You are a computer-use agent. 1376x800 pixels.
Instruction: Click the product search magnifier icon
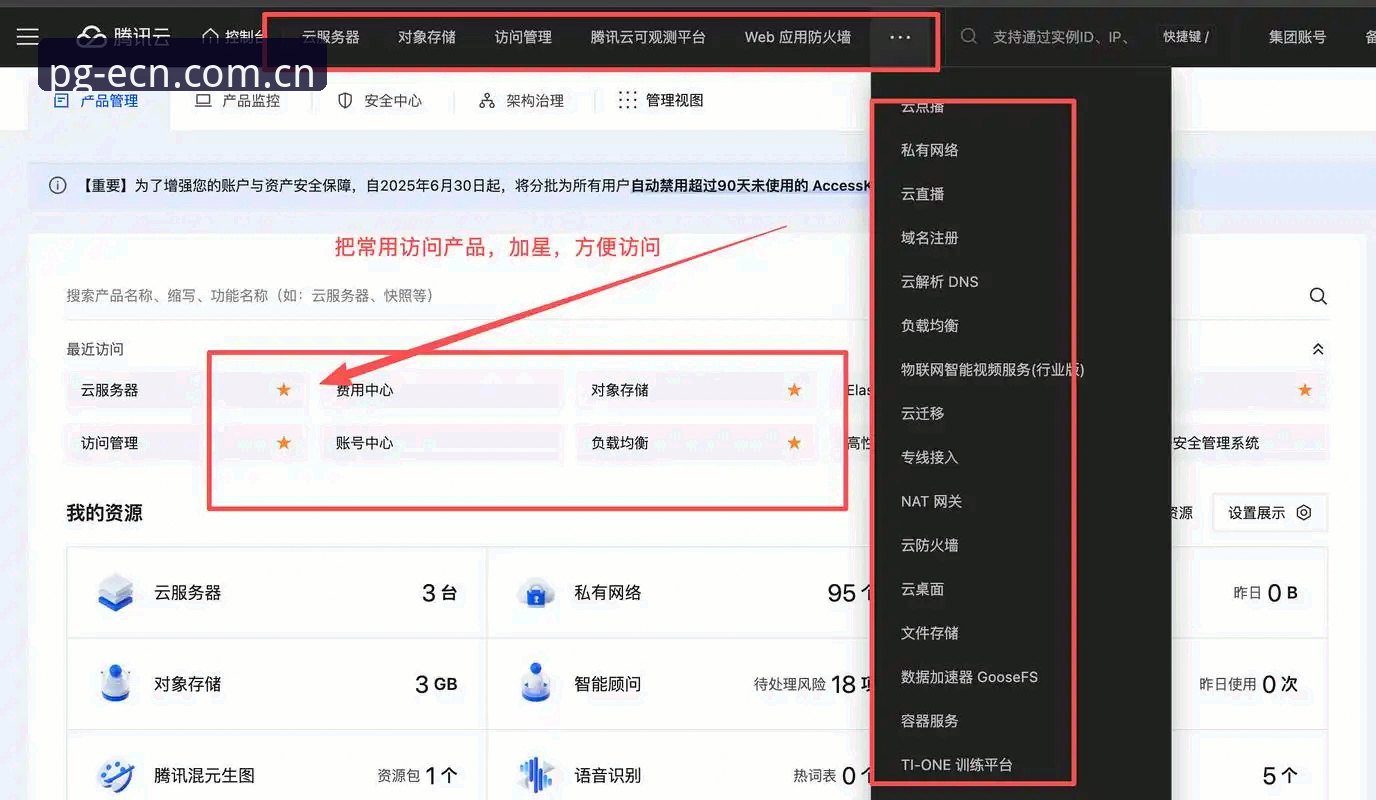click(1318, 296)
